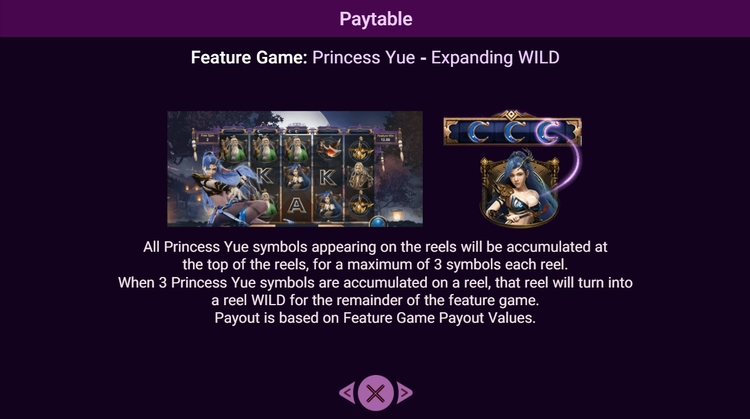Click the 'Princess Yue - Expanding WILD' title text
Image resolution: width=750 pixels, height=419 pixels.
point(436,57)
